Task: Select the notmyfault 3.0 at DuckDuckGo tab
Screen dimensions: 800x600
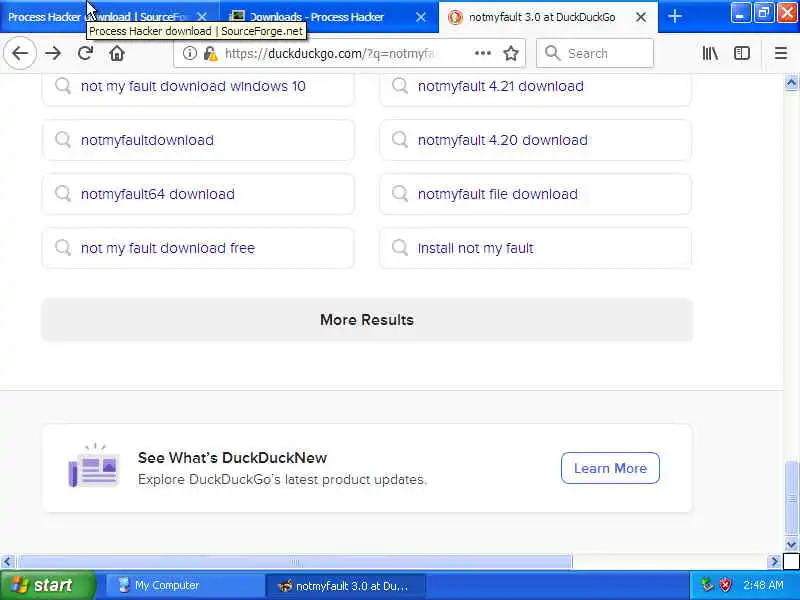Action: [x=542, y=17]
